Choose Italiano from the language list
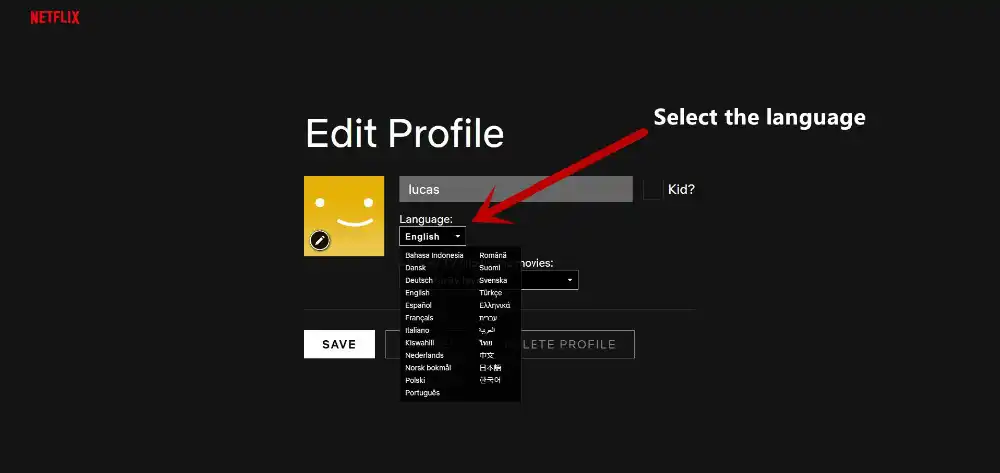Image resolution: width=1000 pixels, height=473 pixels. click(417, 330)
